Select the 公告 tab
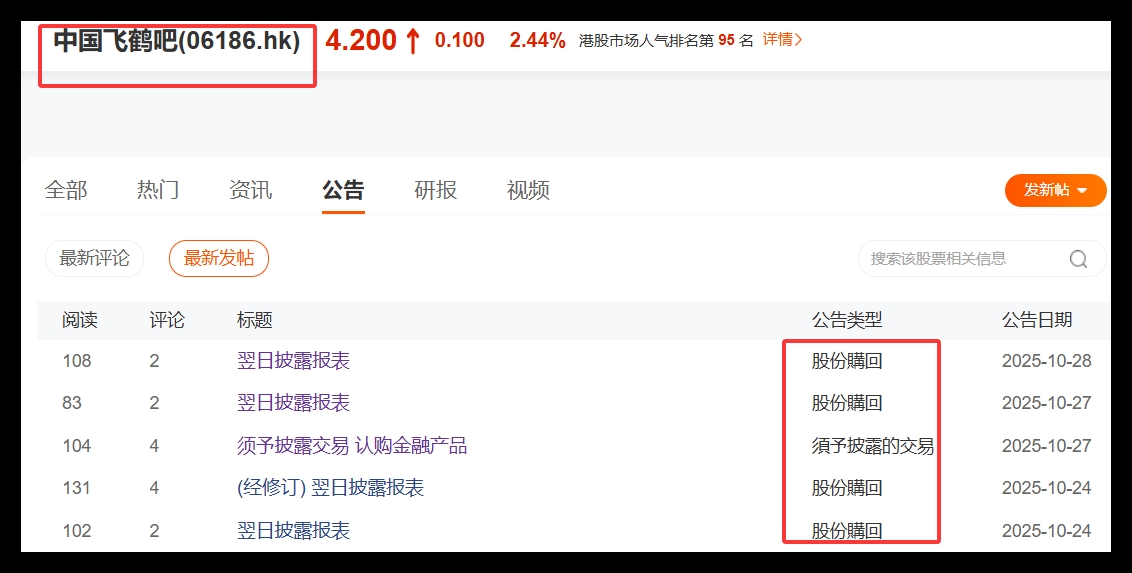 (343, 190)
